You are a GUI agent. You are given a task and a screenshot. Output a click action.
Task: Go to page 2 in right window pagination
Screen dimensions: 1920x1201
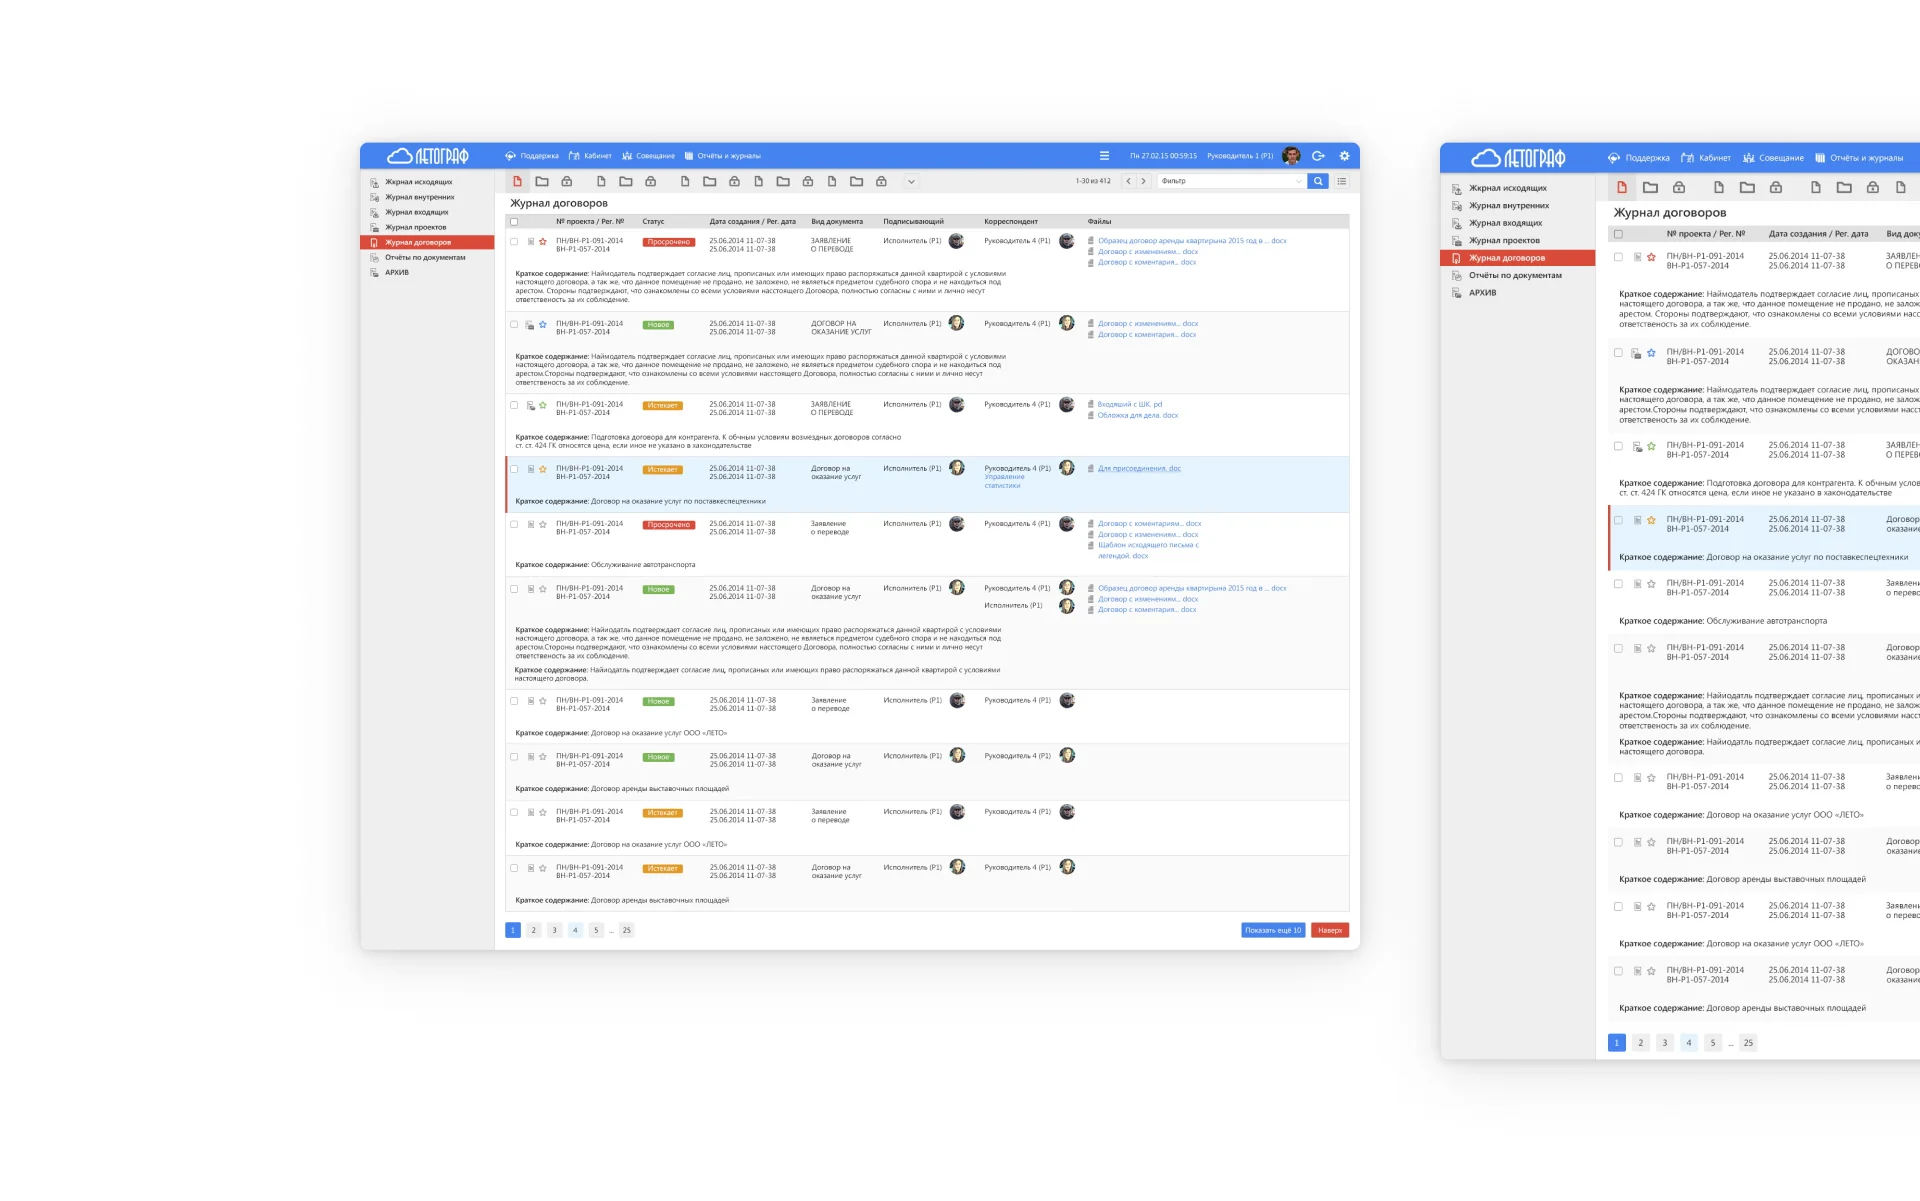coord(1640,1042)
